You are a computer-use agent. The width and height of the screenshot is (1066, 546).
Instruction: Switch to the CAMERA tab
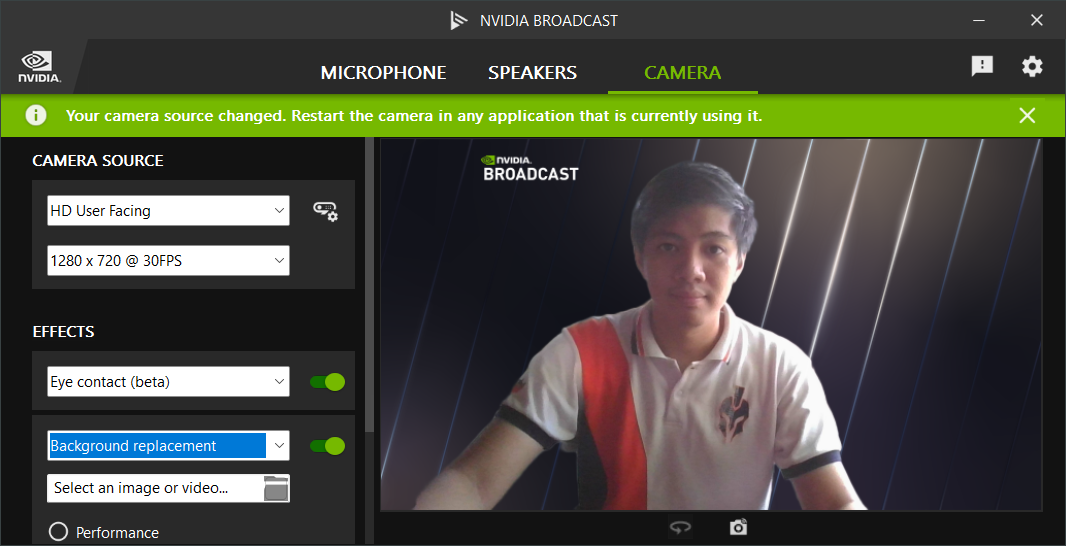tap(683, 73)
